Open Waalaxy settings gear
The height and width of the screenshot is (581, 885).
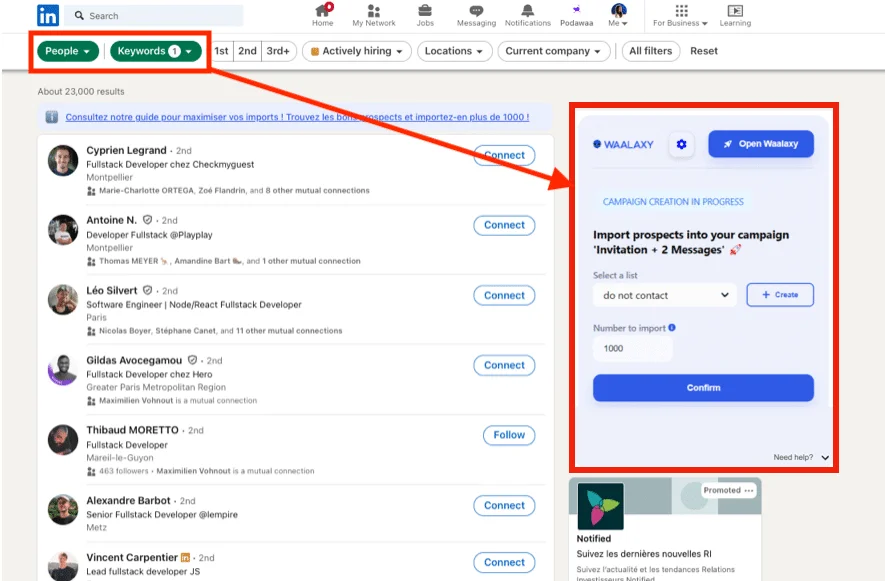[x=681, y=145]
